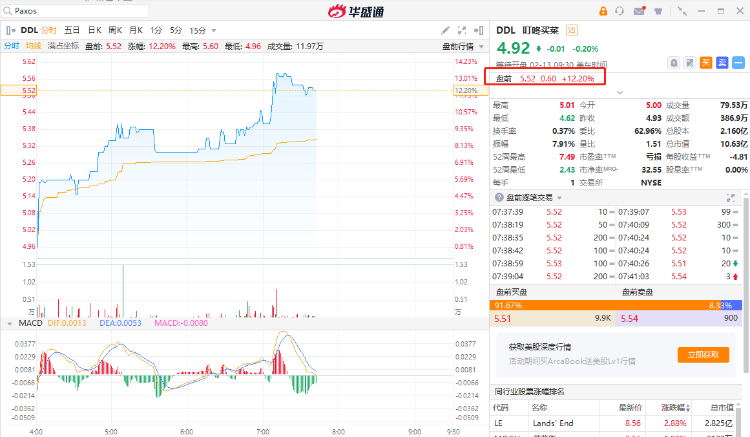Click the 同行业股票涨幅排名 heading
This screenshot has height=437, width=750.
[x=529, y=392]
